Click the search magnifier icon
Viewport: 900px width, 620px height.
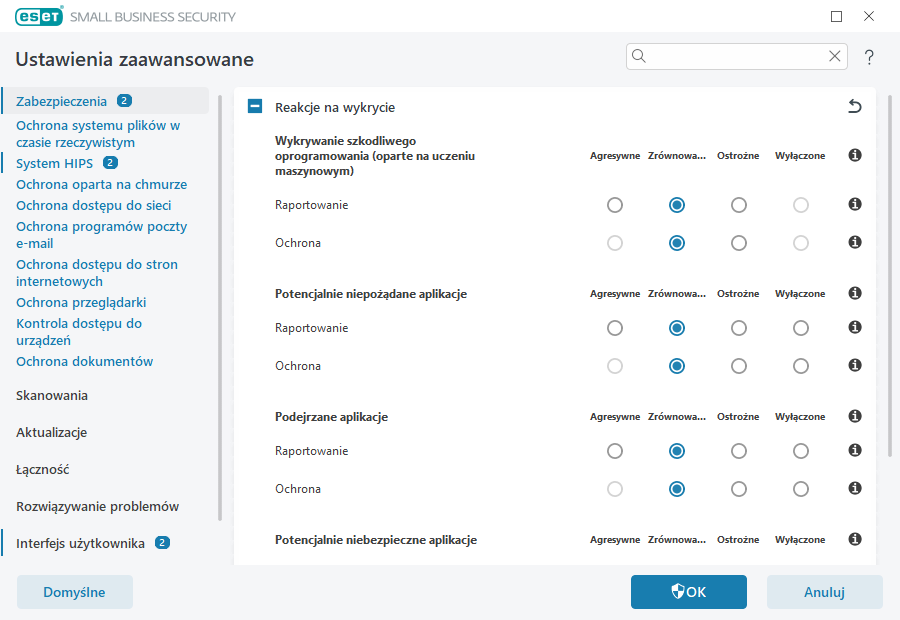coord(639,56)
